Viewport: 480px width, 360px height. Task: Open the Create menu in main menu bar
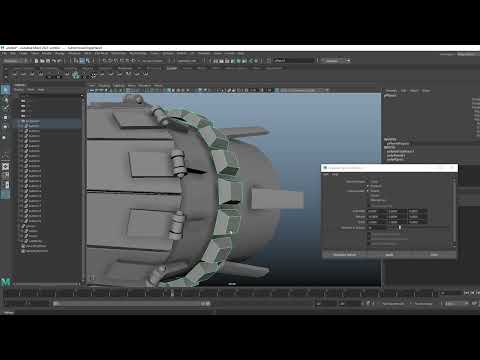click(24, 53)
